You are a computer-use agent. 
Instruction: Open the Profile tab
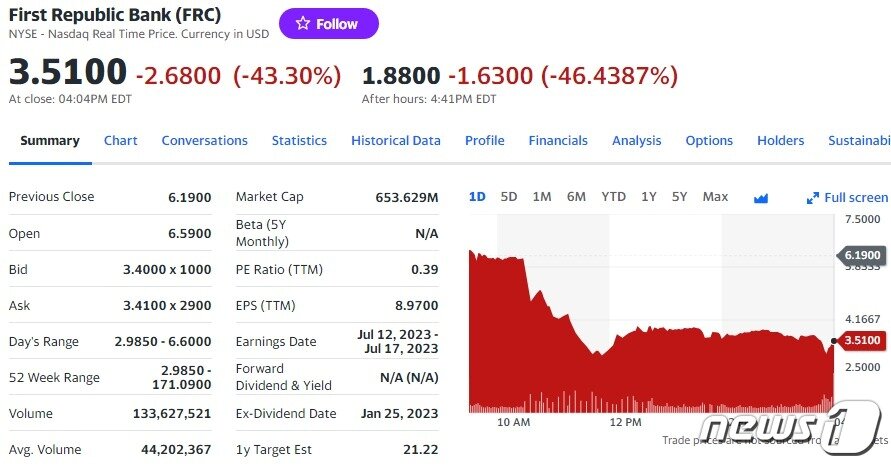pyautogui.click(x=485, y=141)
